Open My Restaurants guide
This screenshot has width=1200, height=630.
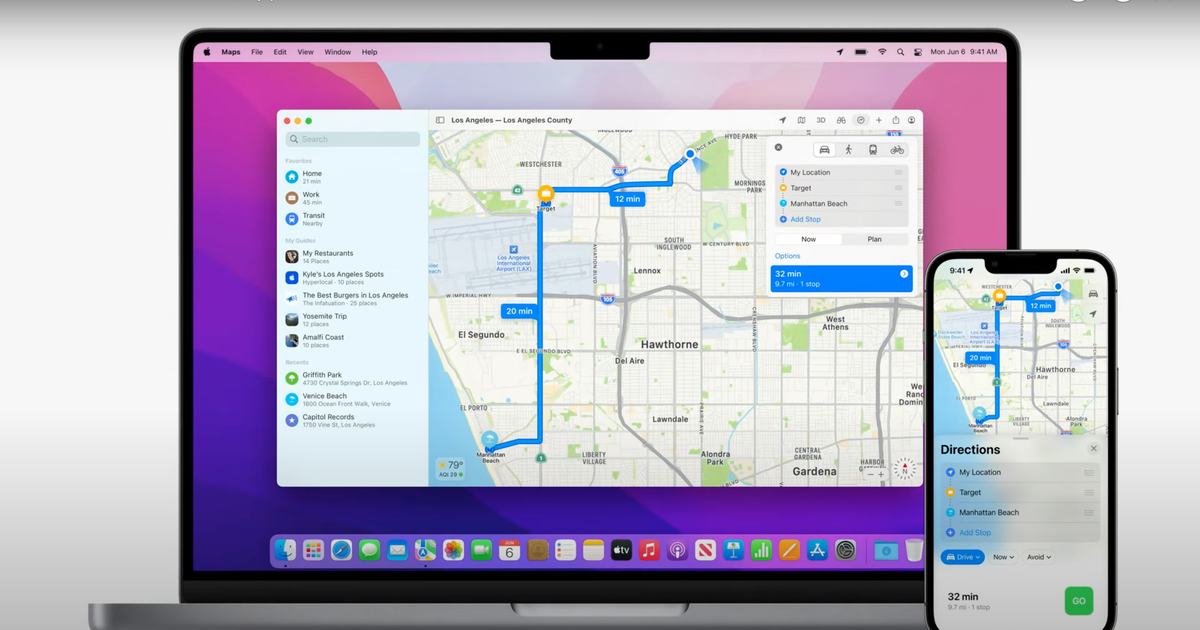[353, 256]
